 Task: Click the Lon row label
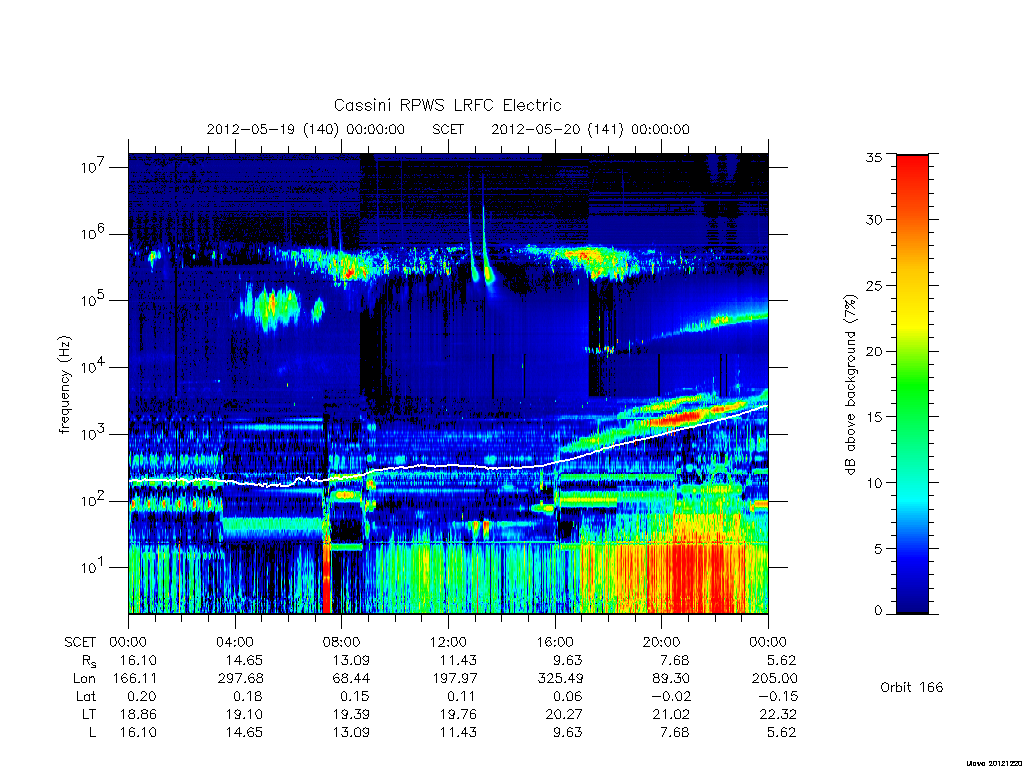[84, 679]
